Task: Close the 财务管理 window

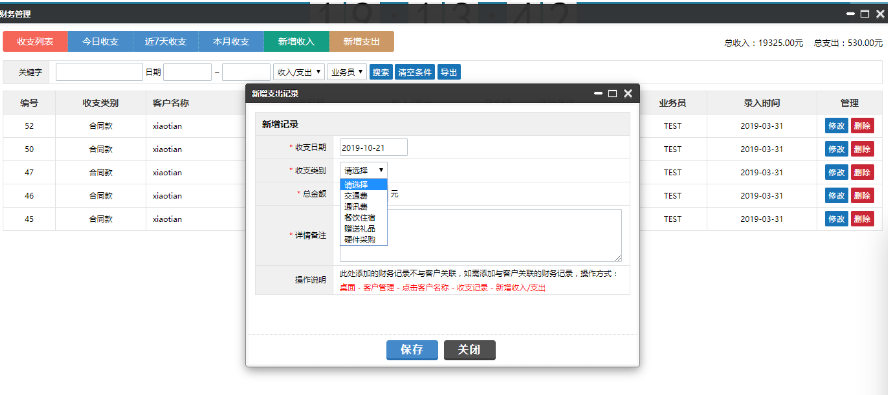Action: pyautogui.click(x=879, y=14)
